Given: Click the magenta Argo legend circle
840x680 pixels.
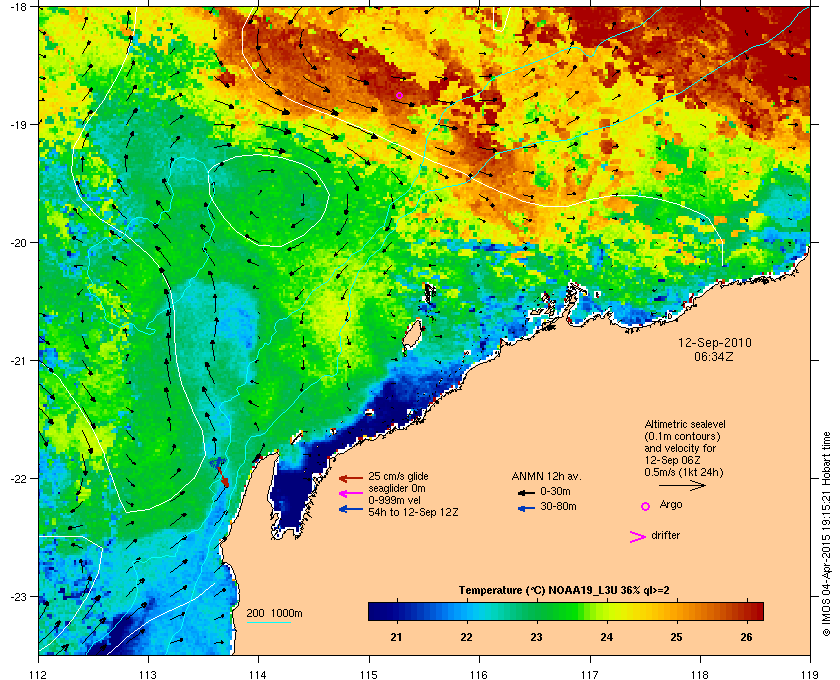Looking at the screenshot, I should tap(646, 506).
